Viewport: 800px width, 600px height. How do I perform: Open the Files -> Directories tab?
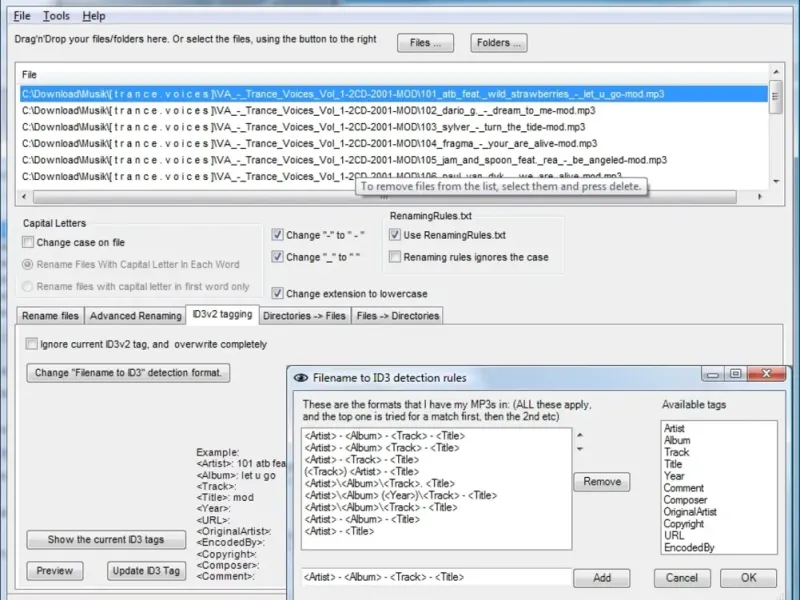pyautogui.click(x=397, y=316)
